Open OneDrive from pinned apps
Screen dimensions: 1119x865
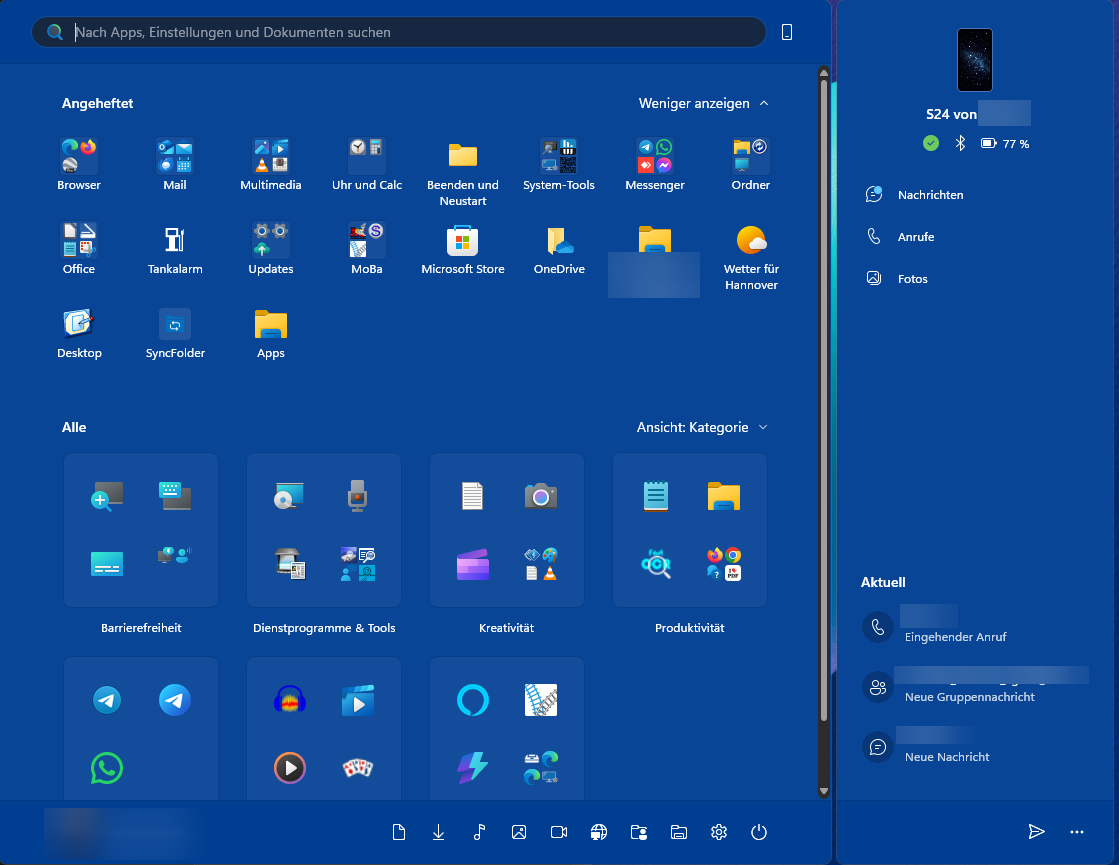tap(559, 248)
